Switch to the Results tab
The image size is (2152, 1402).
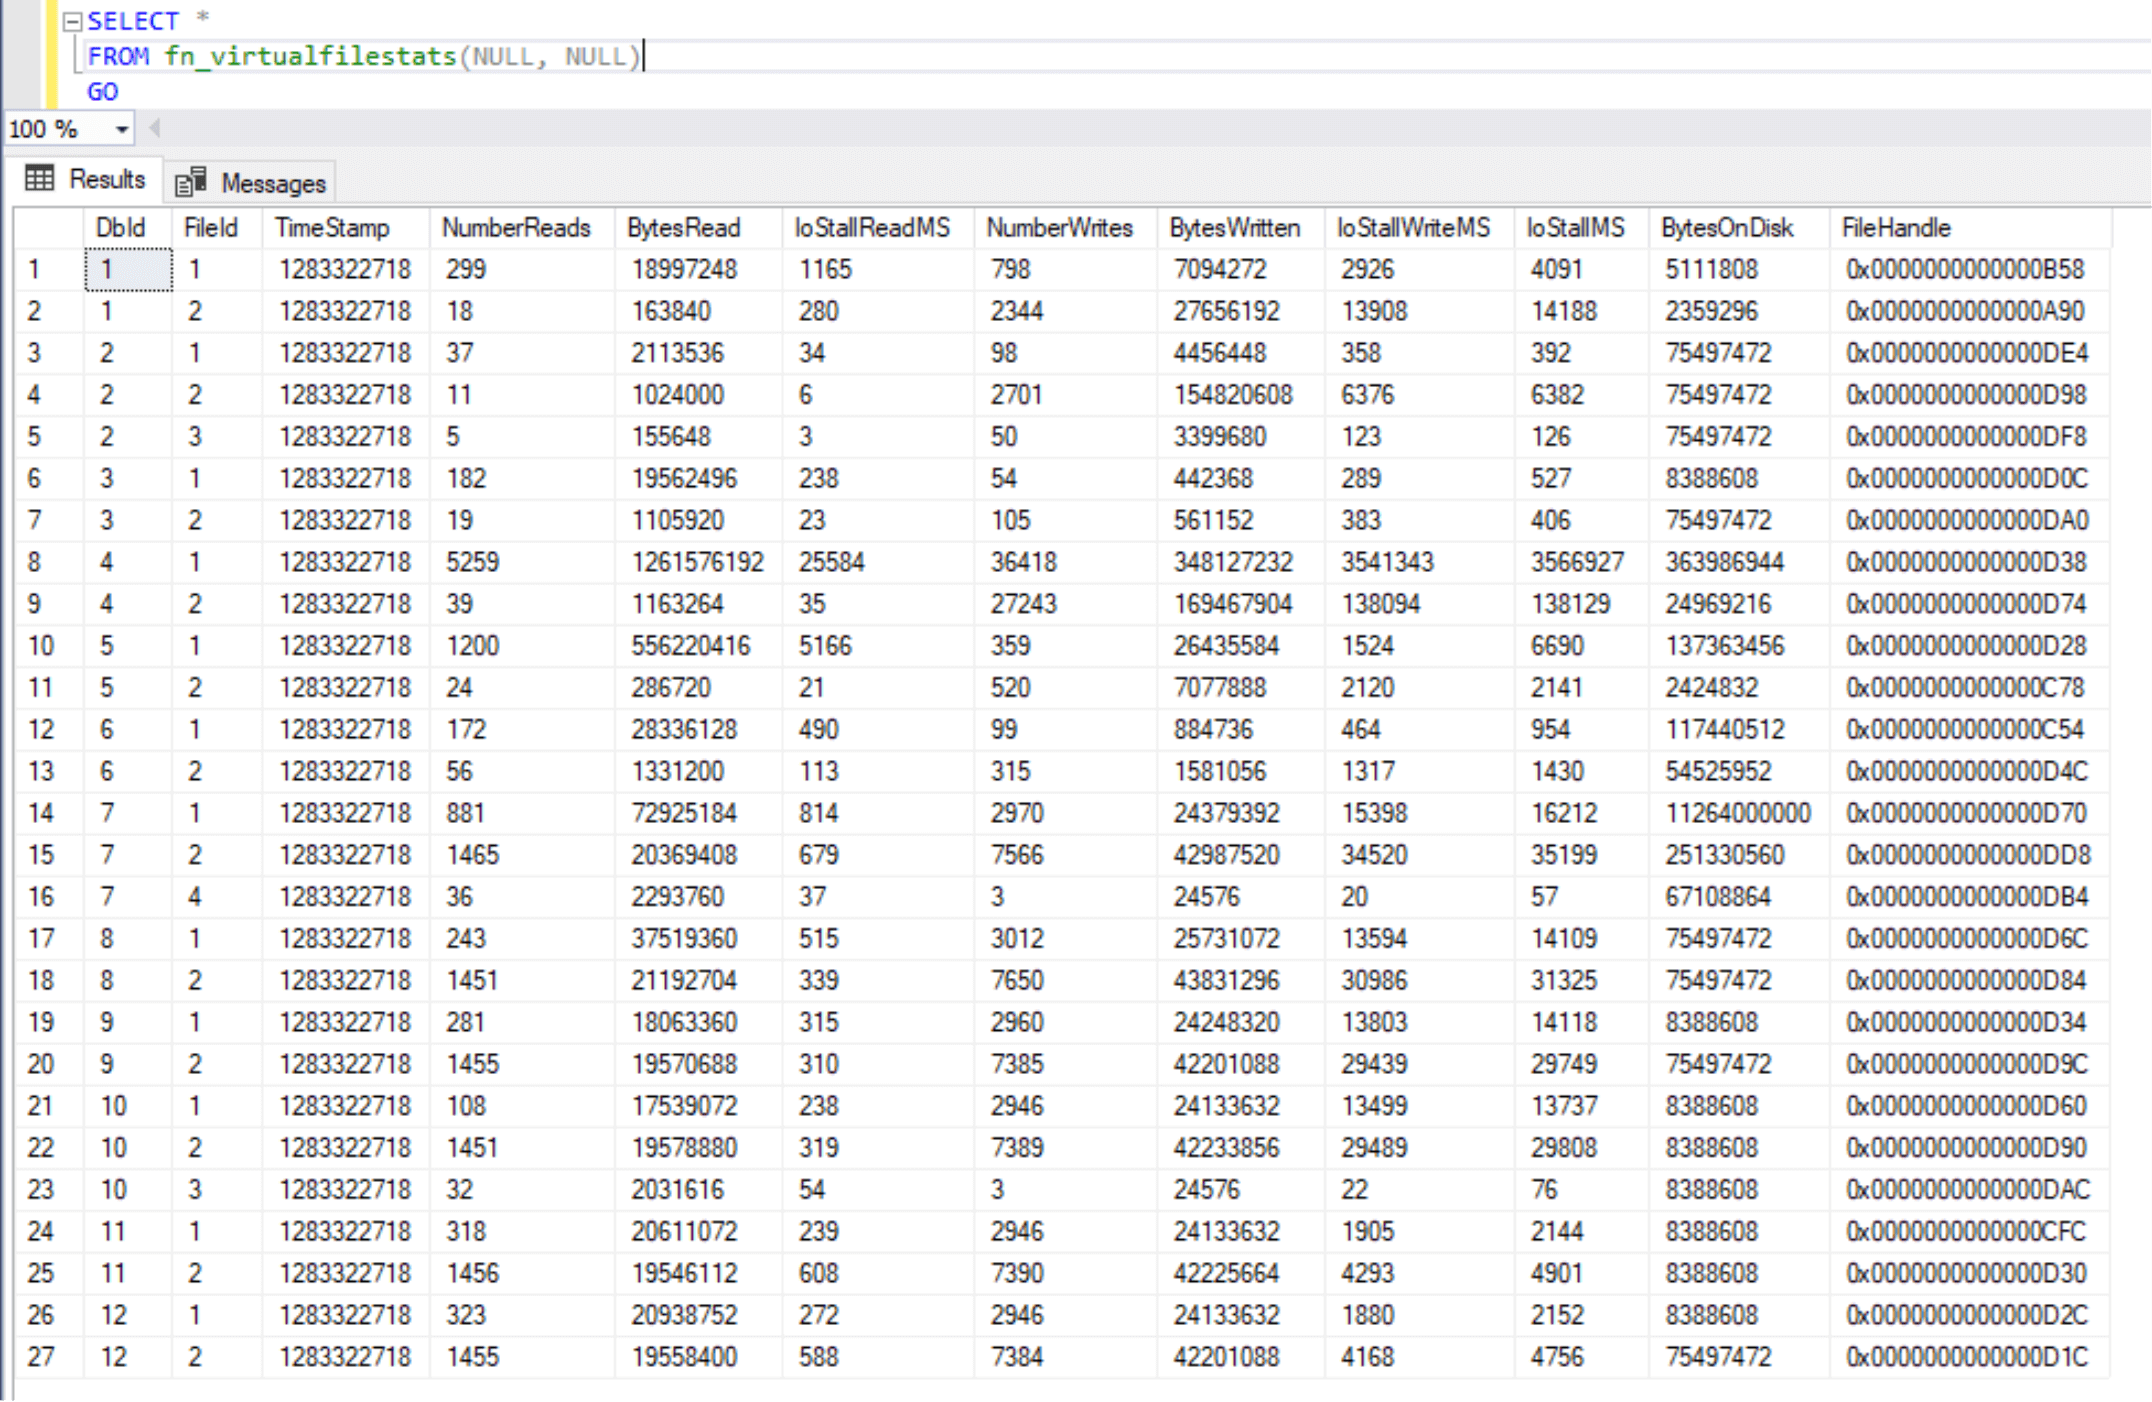(x=106, y=180)
